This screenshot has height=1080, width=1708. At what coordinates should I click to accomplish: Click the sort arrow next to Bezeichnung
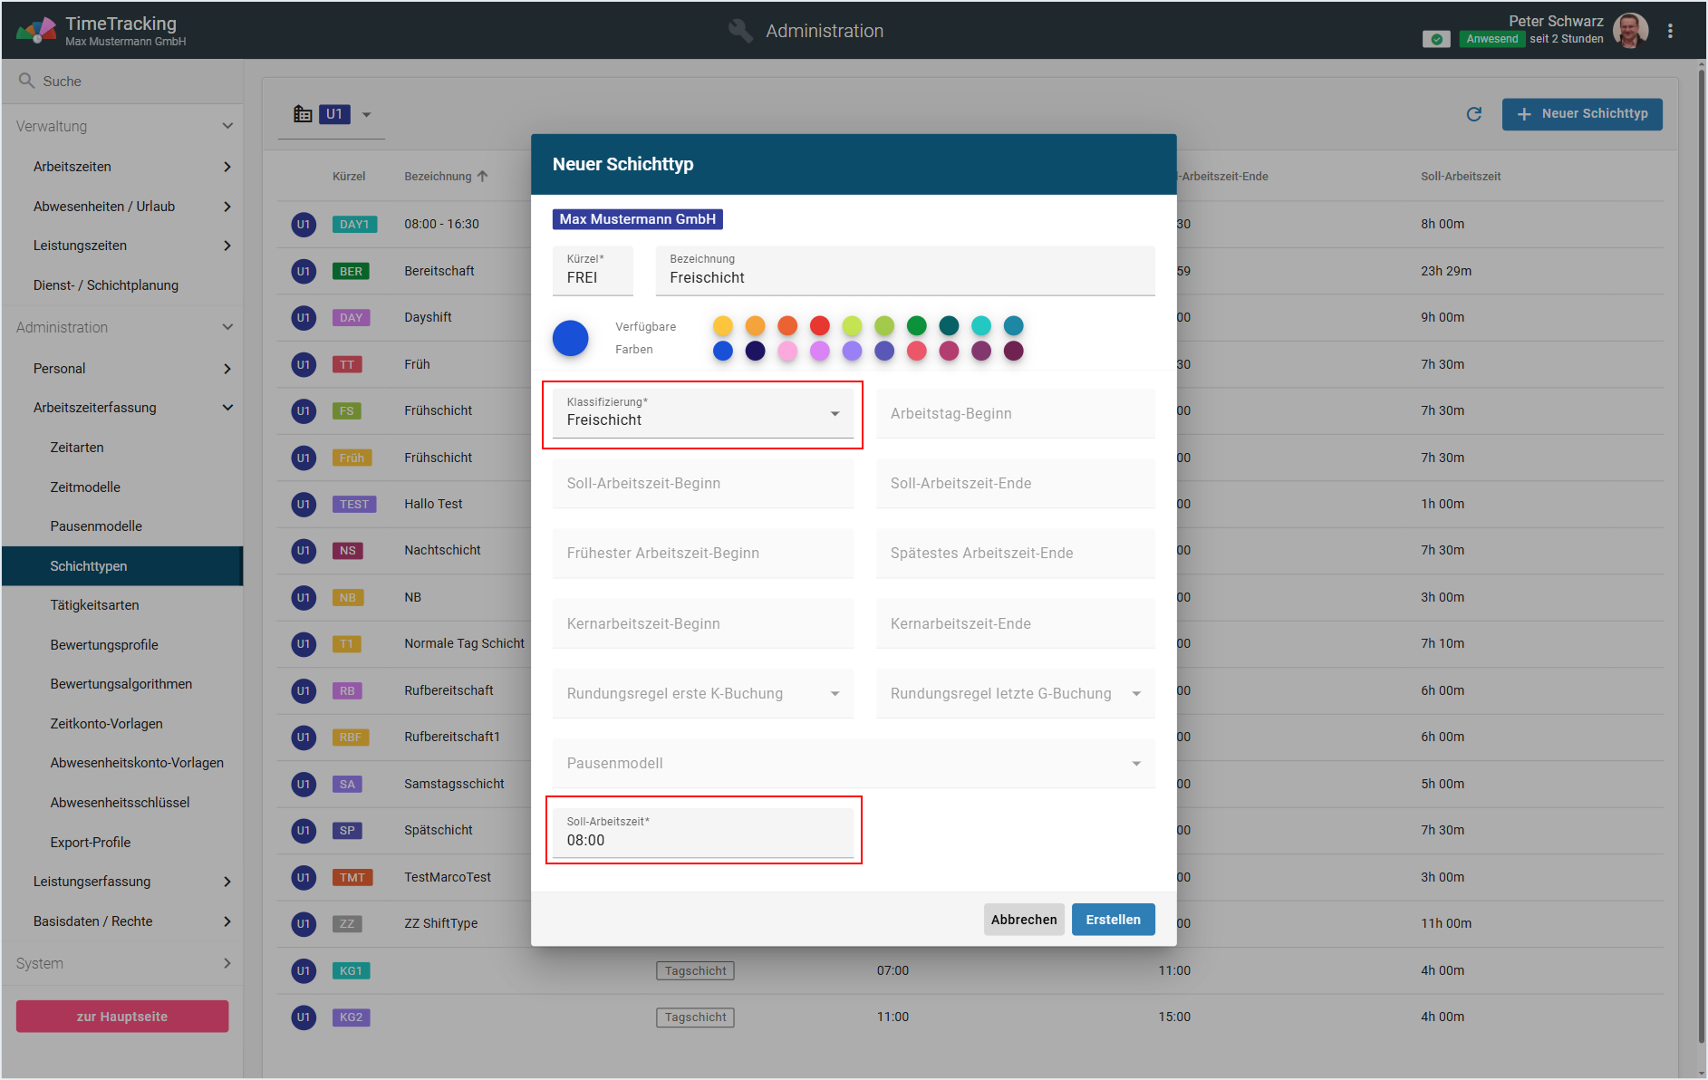[x=483, y=176]
